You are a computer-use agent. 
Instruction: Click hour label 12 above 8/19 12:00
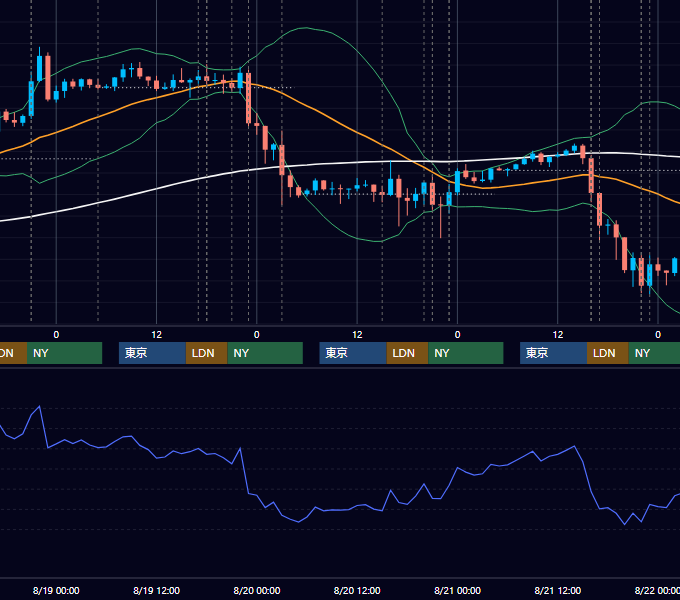coord(157,335)
